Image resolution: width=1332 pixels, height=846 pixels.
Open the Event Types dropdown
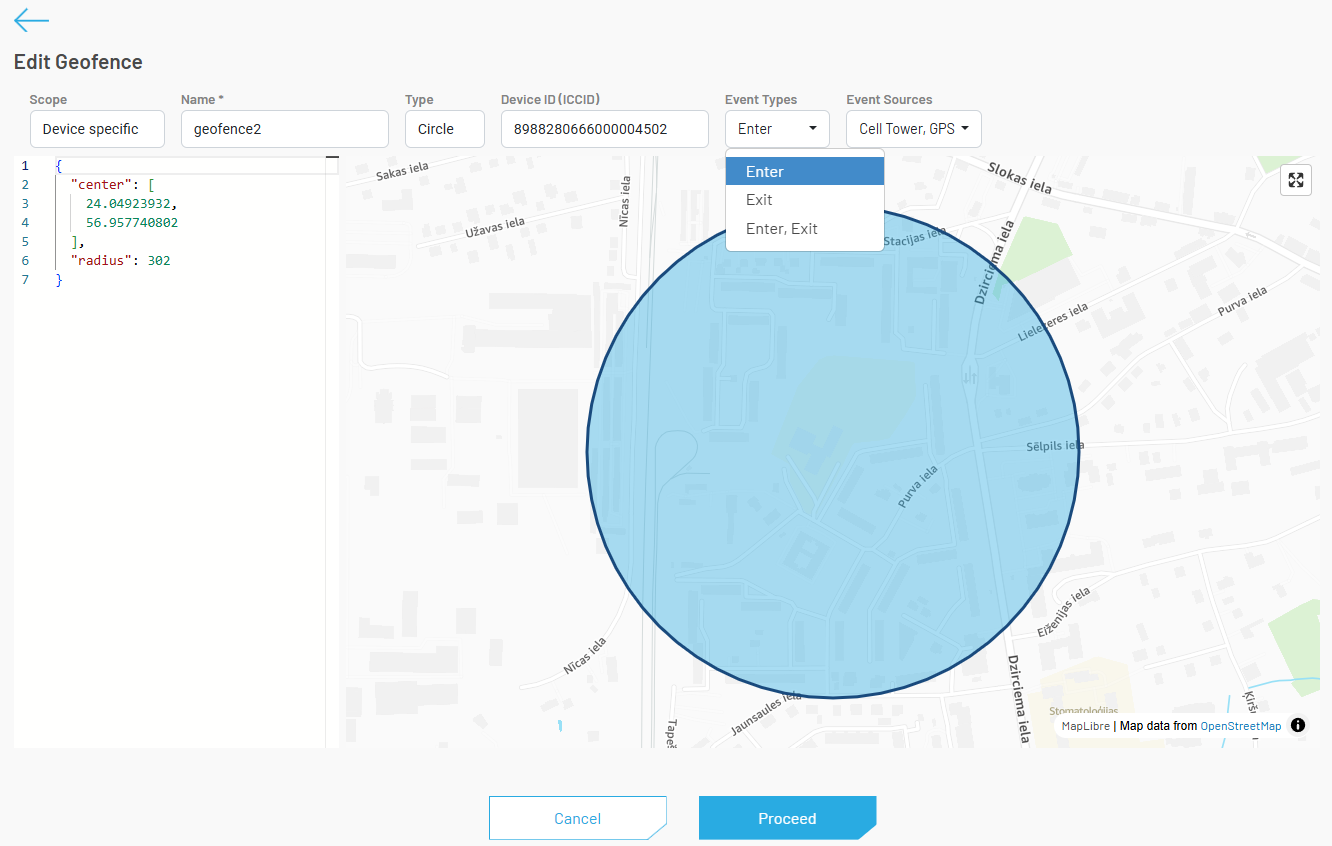click(777, 129)
